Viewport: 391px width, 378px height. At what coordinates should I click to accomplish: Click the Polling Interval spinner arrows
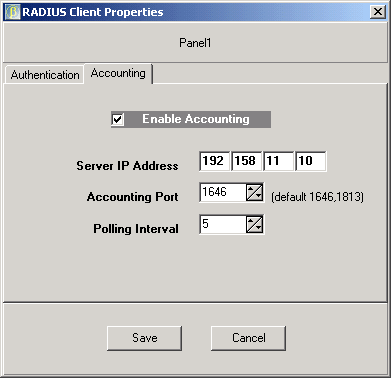255,224
